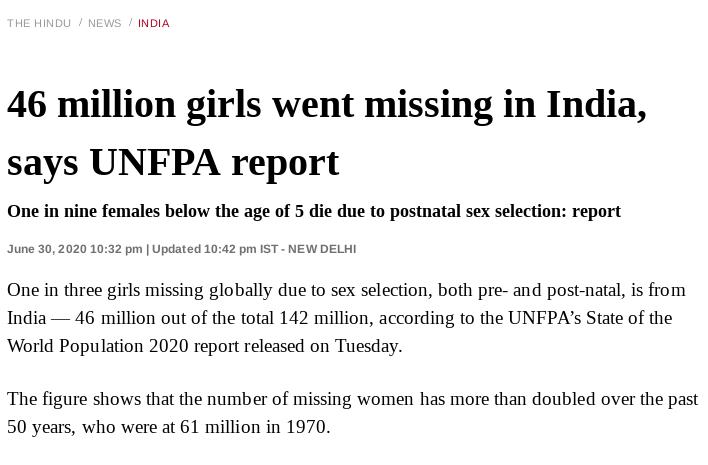Go to the INDIA breadcrumb category

pyautogui.click(x=154, y=23)
